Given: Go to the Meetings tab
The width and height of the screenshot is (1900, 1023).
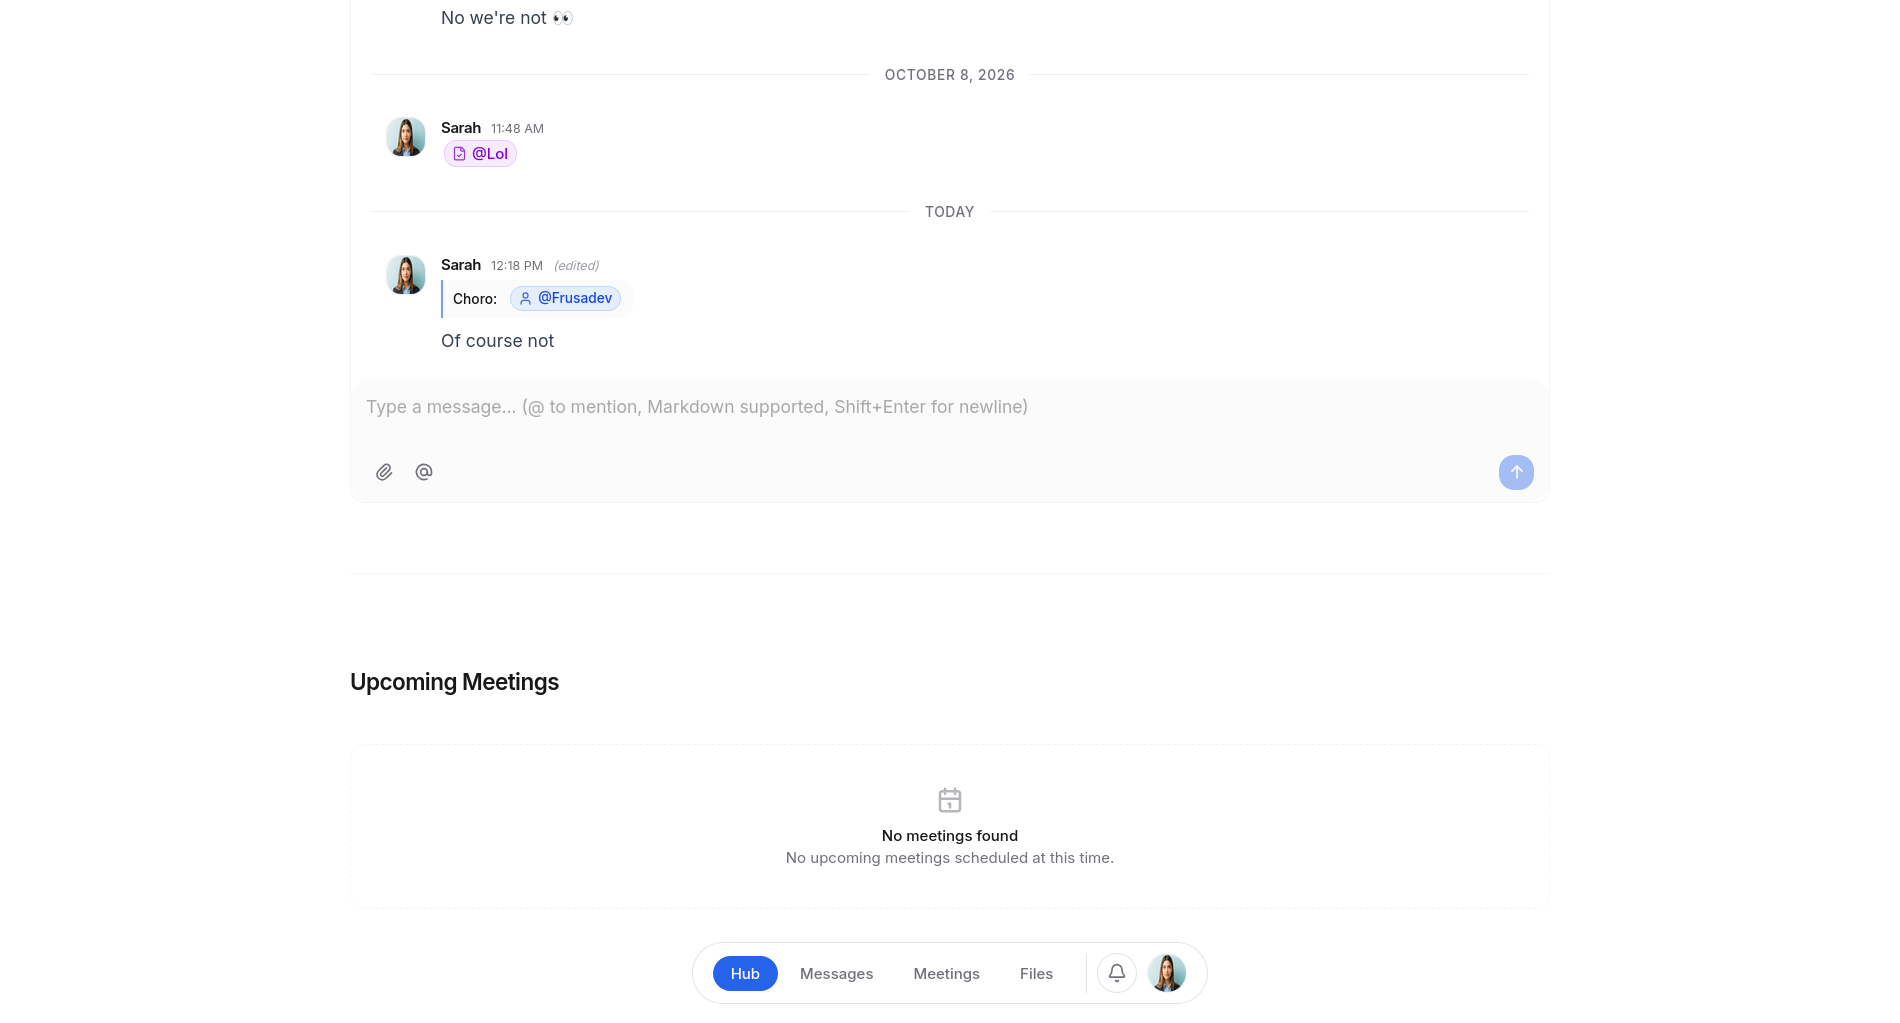Looking at the screenshot, I should [x=947, y=974].
